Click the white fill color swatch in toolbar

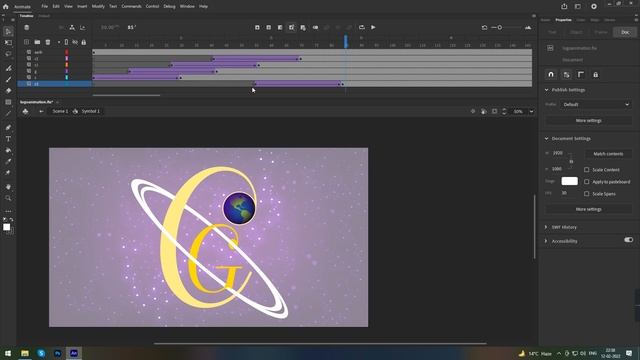(x=7, y=227)
